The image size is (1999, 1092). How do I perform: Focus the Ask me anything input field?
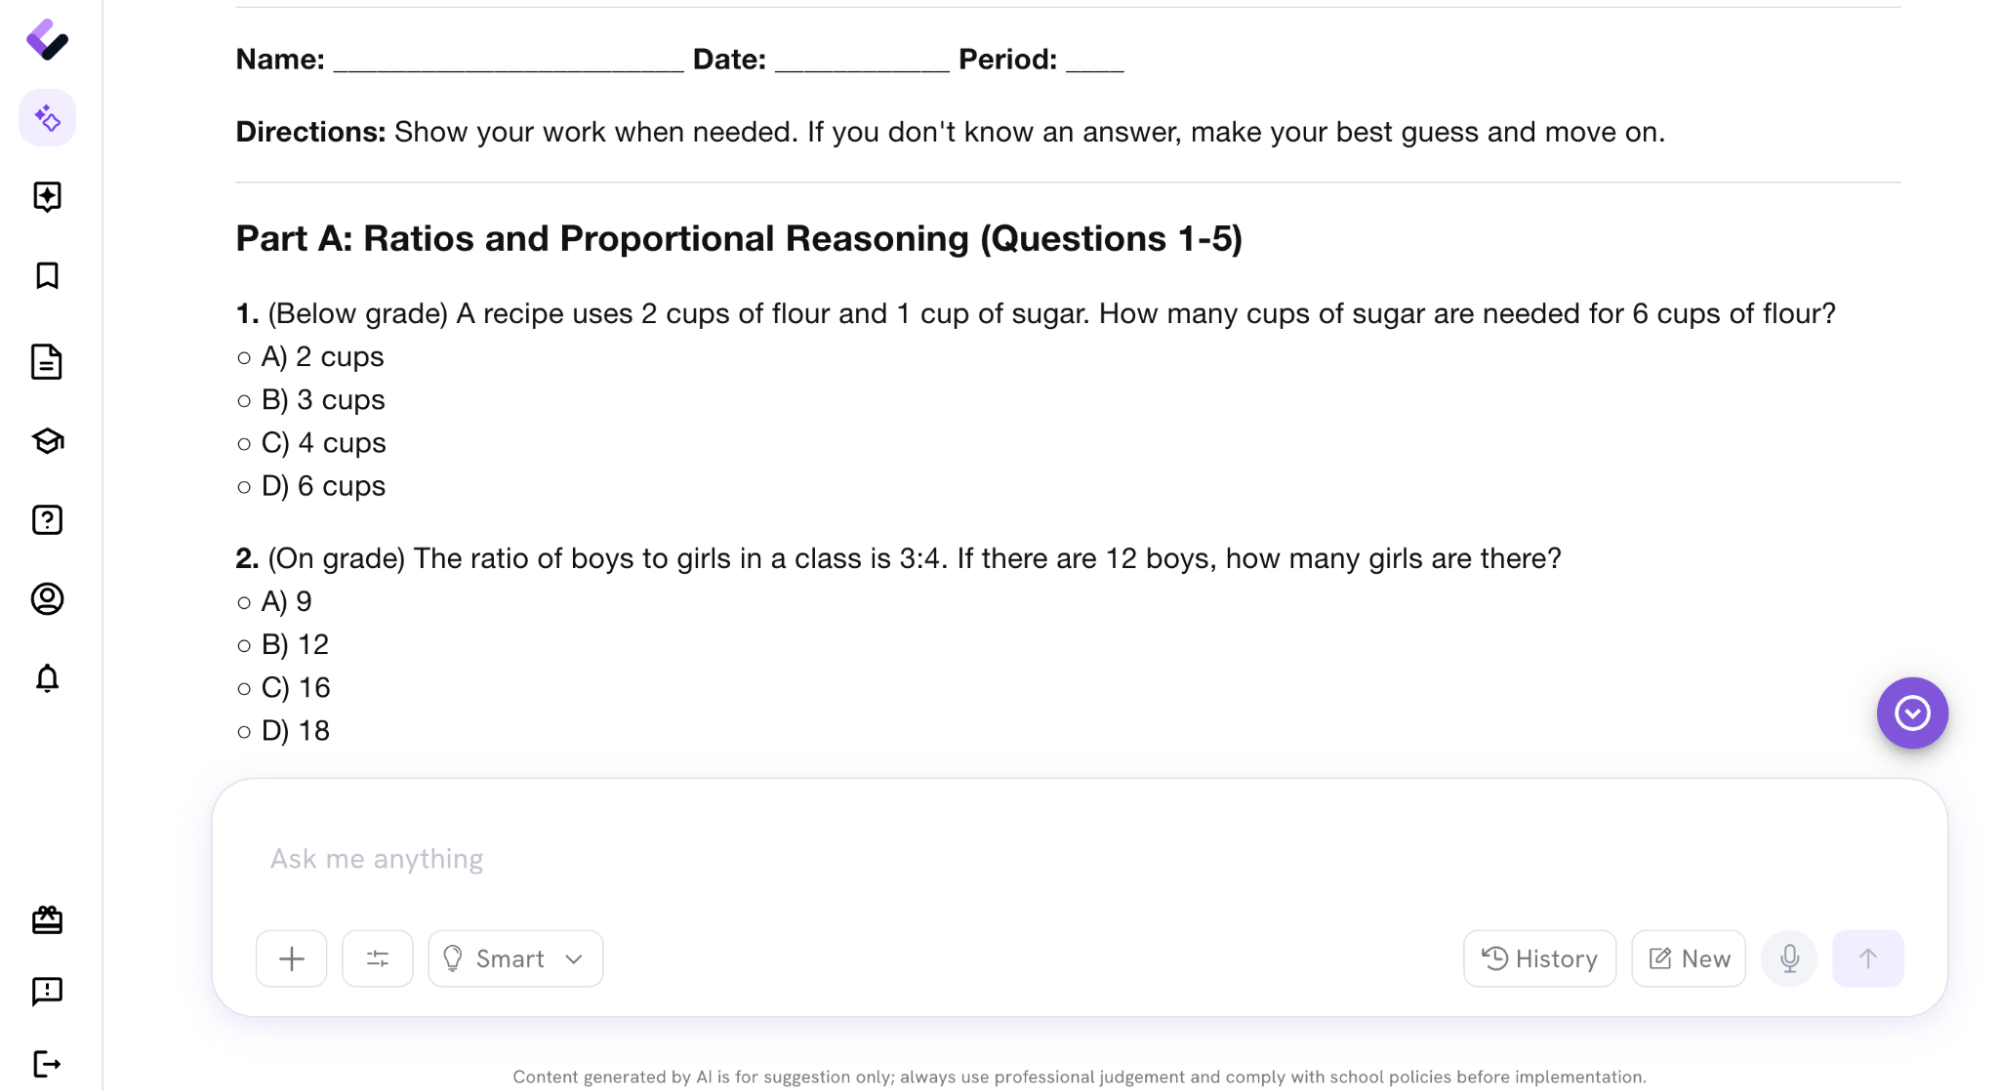coord(1078,858)
